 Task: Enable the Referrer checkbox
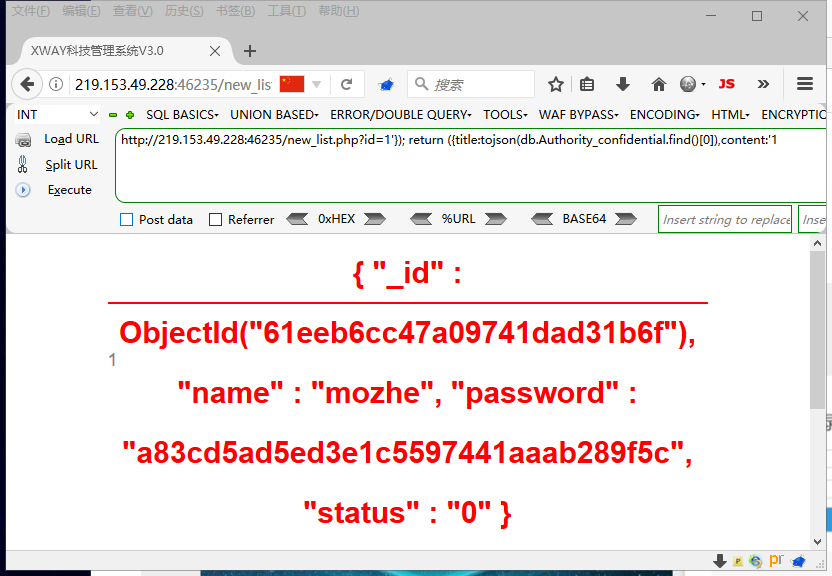215,220
